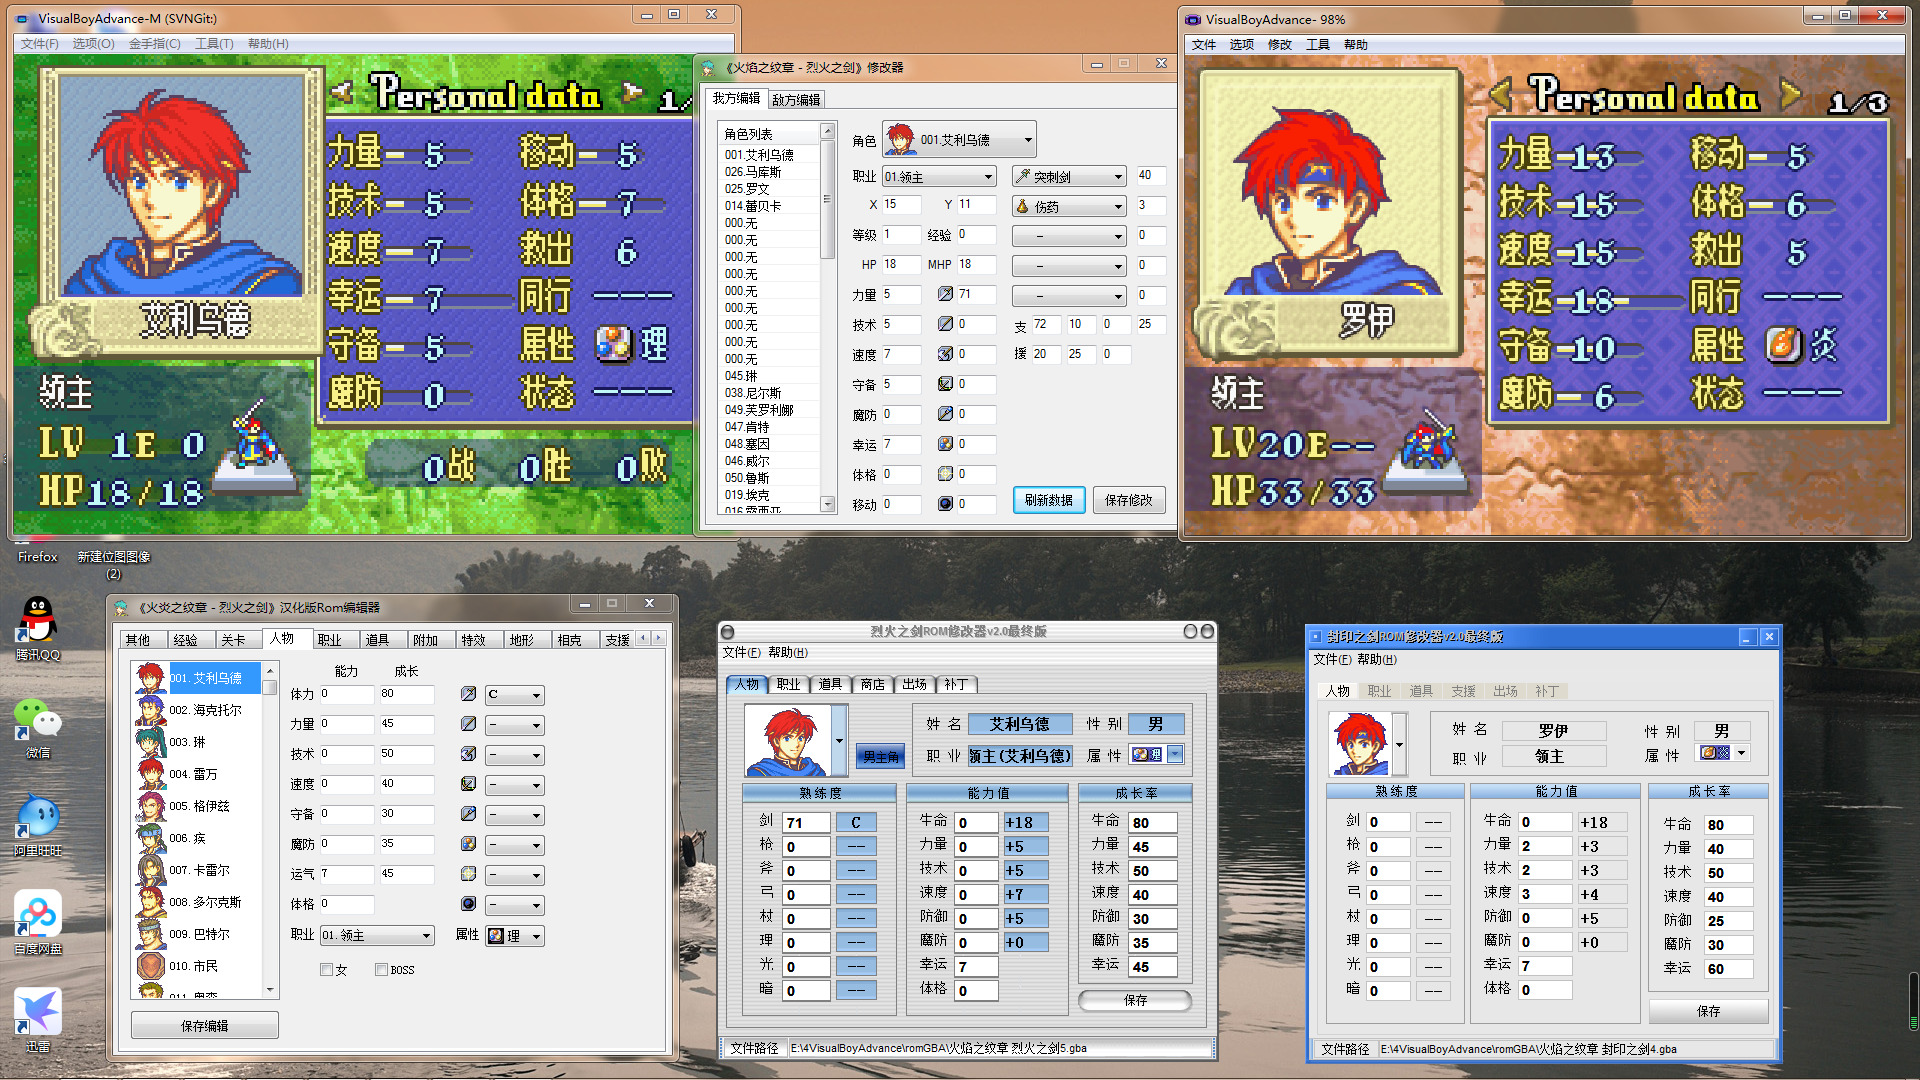
Task: Click staff rank icon beside 守备 in Chinese ROM editor
Action: pyautogui.click(x=468, y=814)
